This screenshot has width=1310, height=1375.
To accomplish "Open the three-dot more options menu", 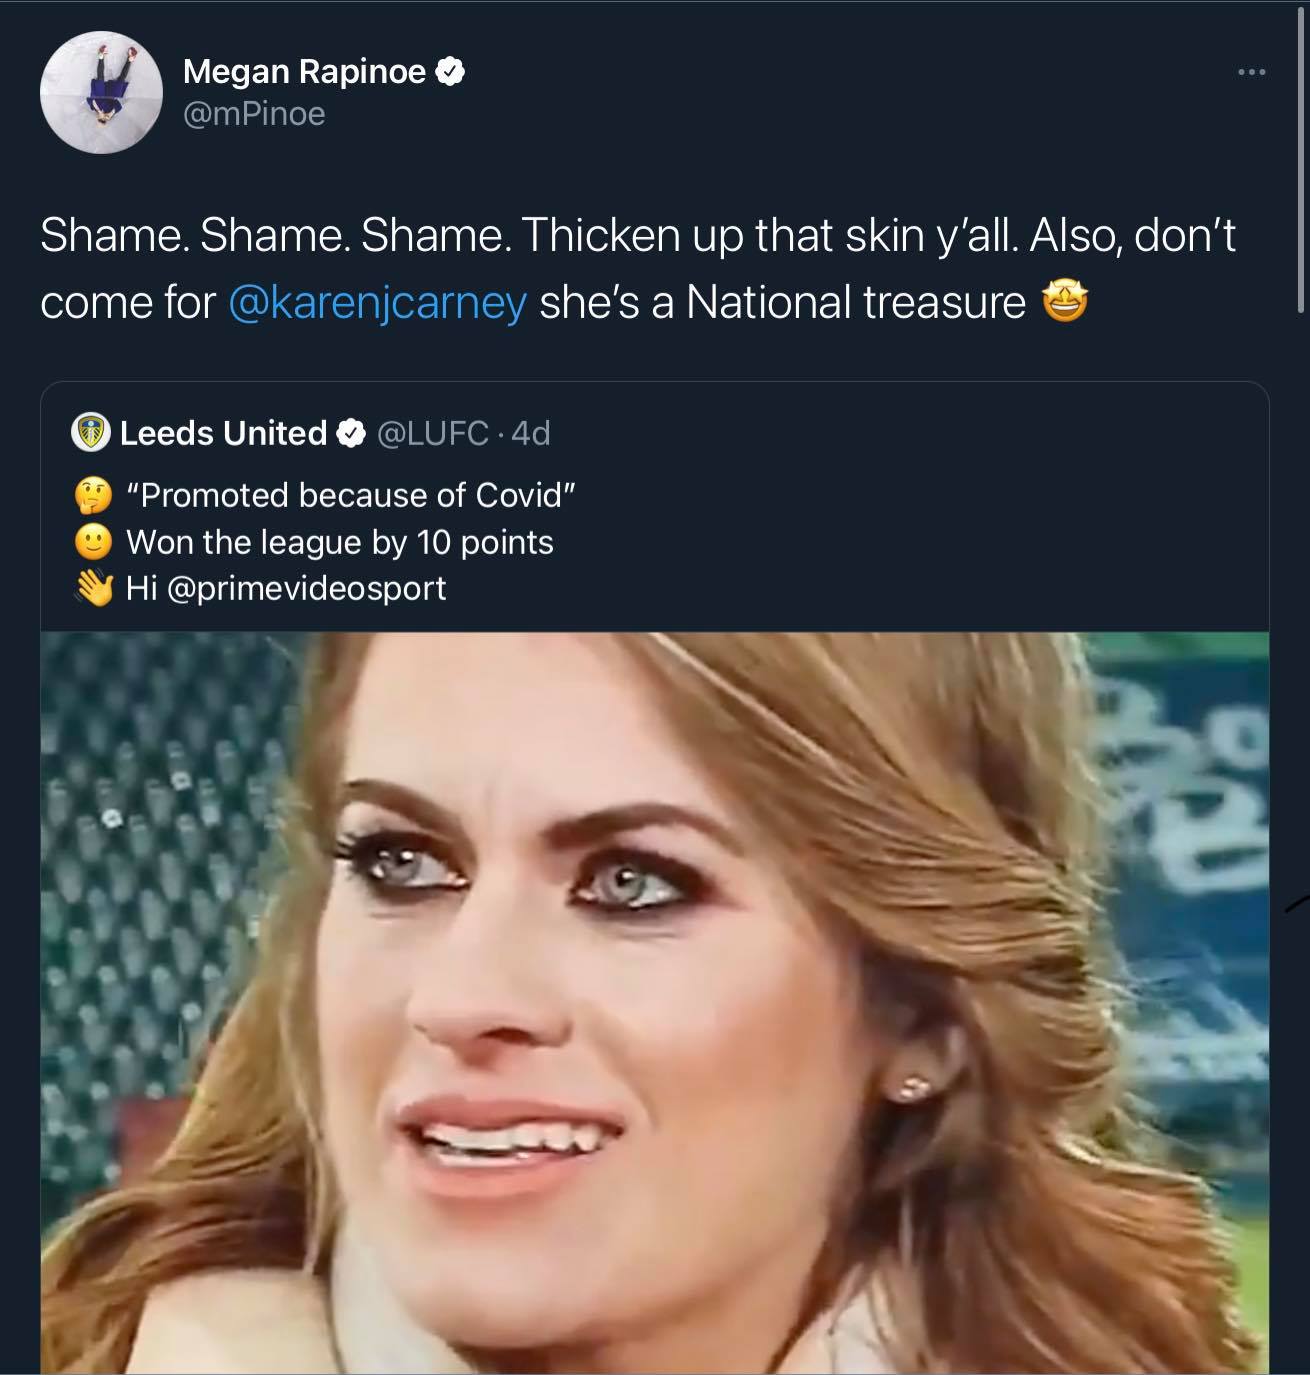I will (x=1251, y=72).
